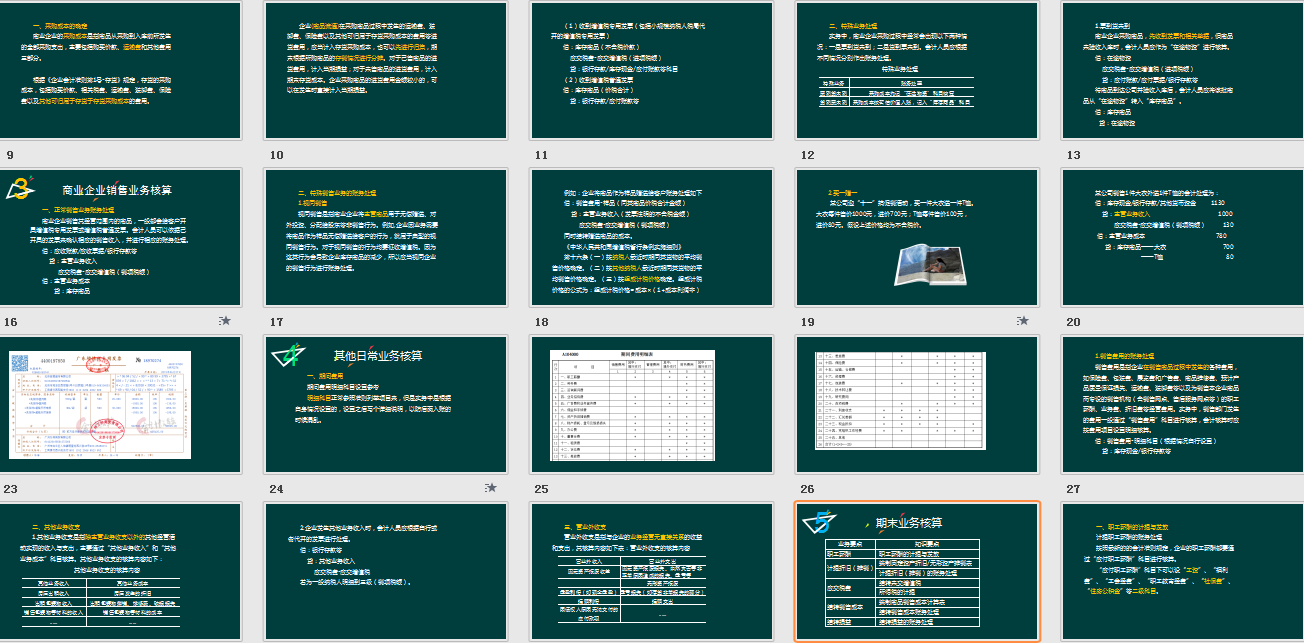1304x643 pixels.
Task: Click the animation star icon under slide 25
Action: point(491,488)
